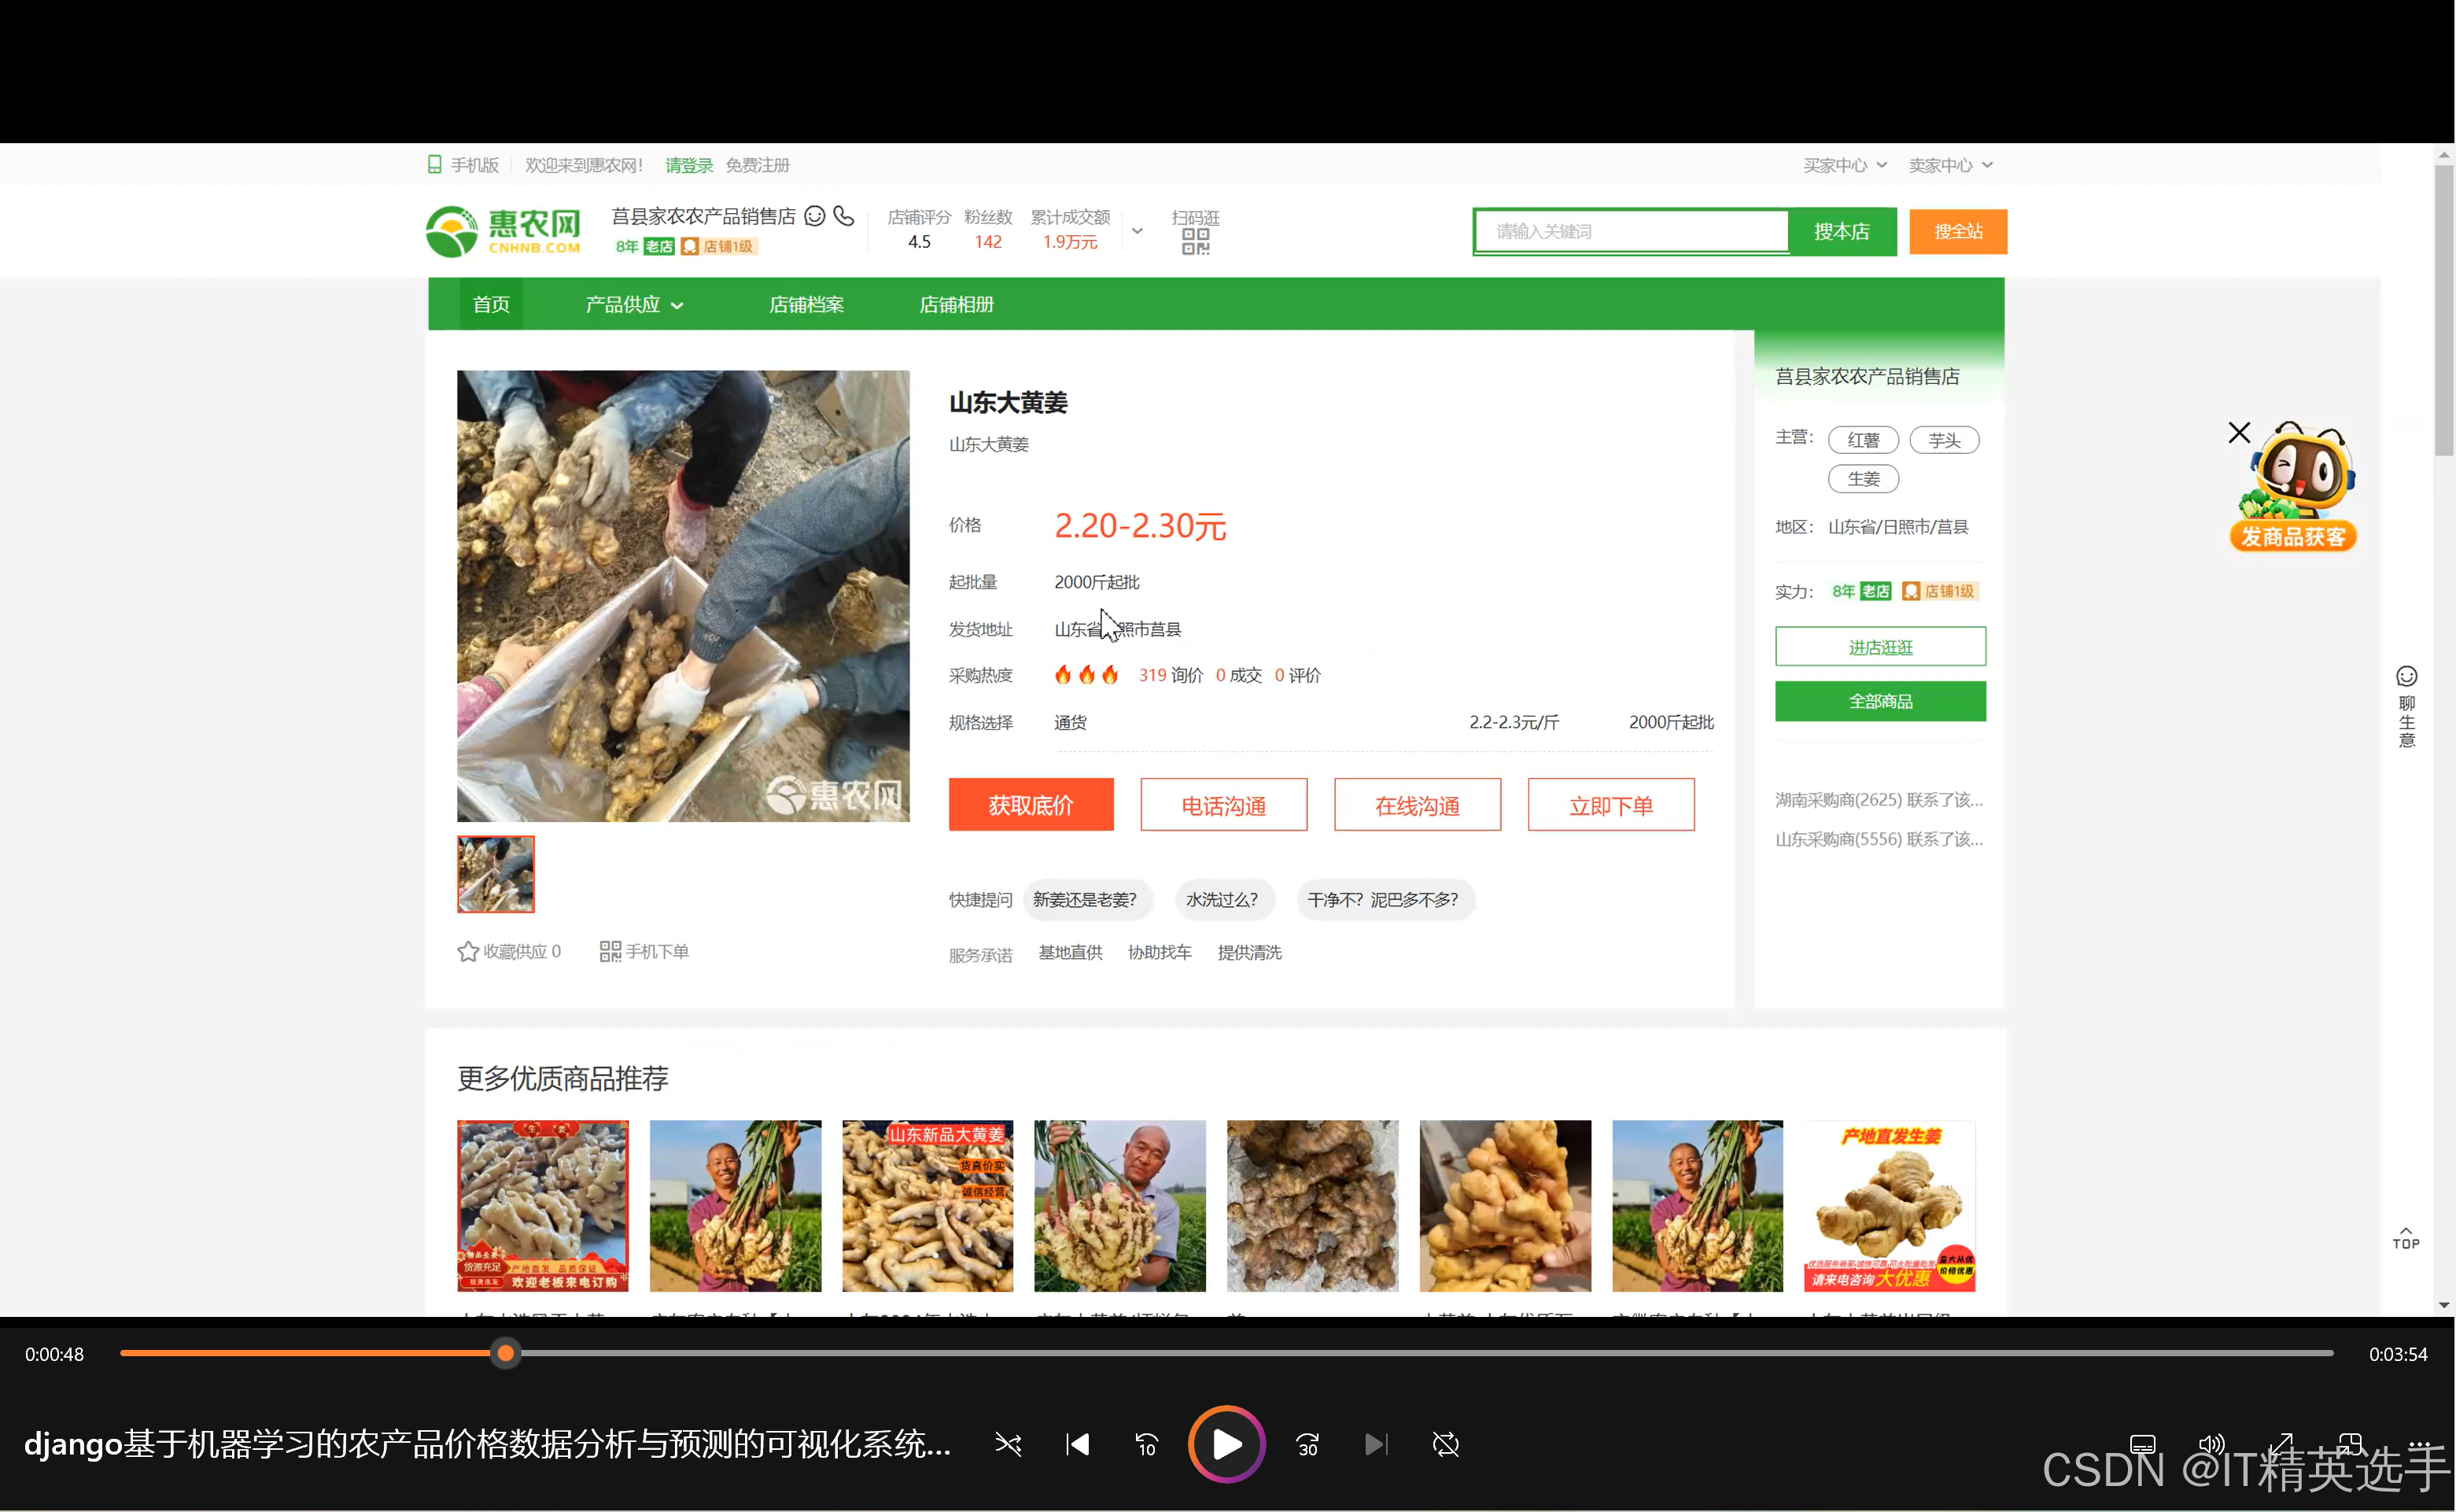Click the 搜本店 button
Viewport: 2456px width, 1512px height.
point(1841,231)
